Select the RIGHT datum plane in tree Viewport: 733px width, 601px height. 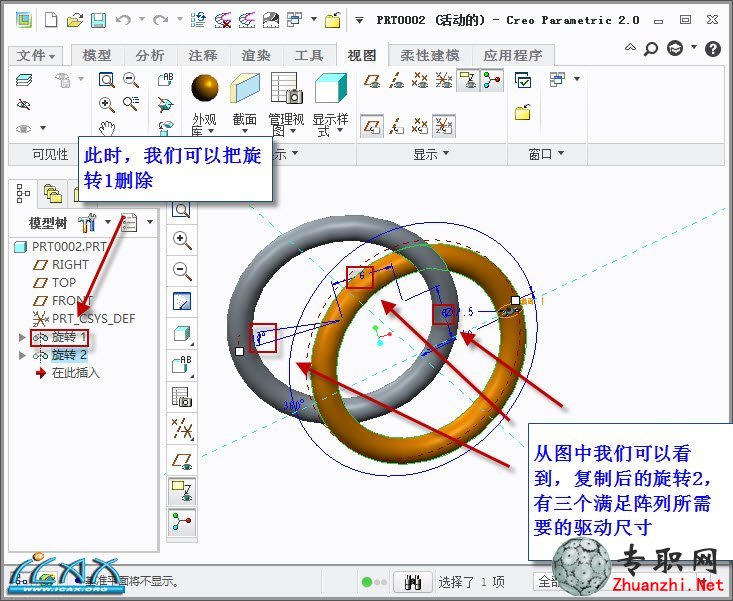[61, 265]
